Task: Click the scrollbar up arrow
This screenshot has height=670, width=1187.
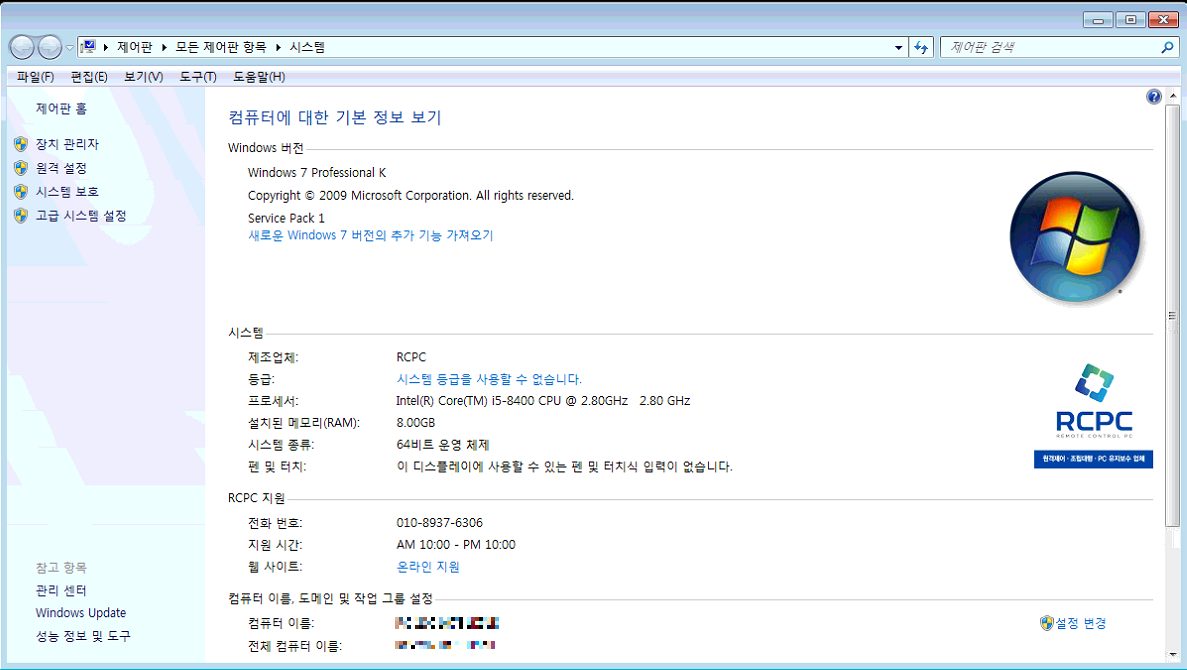Action: pos(1173,96)
